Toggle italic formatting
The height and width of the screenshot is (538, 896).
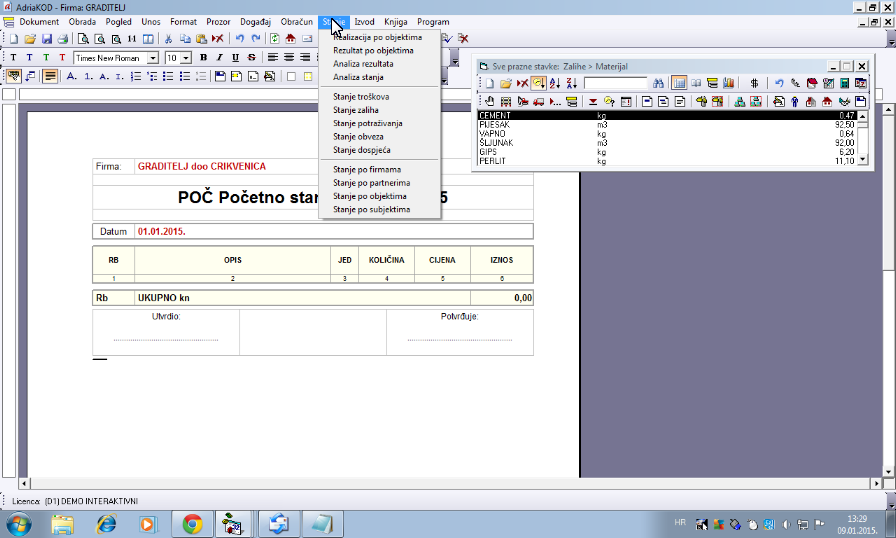(219, 58)
